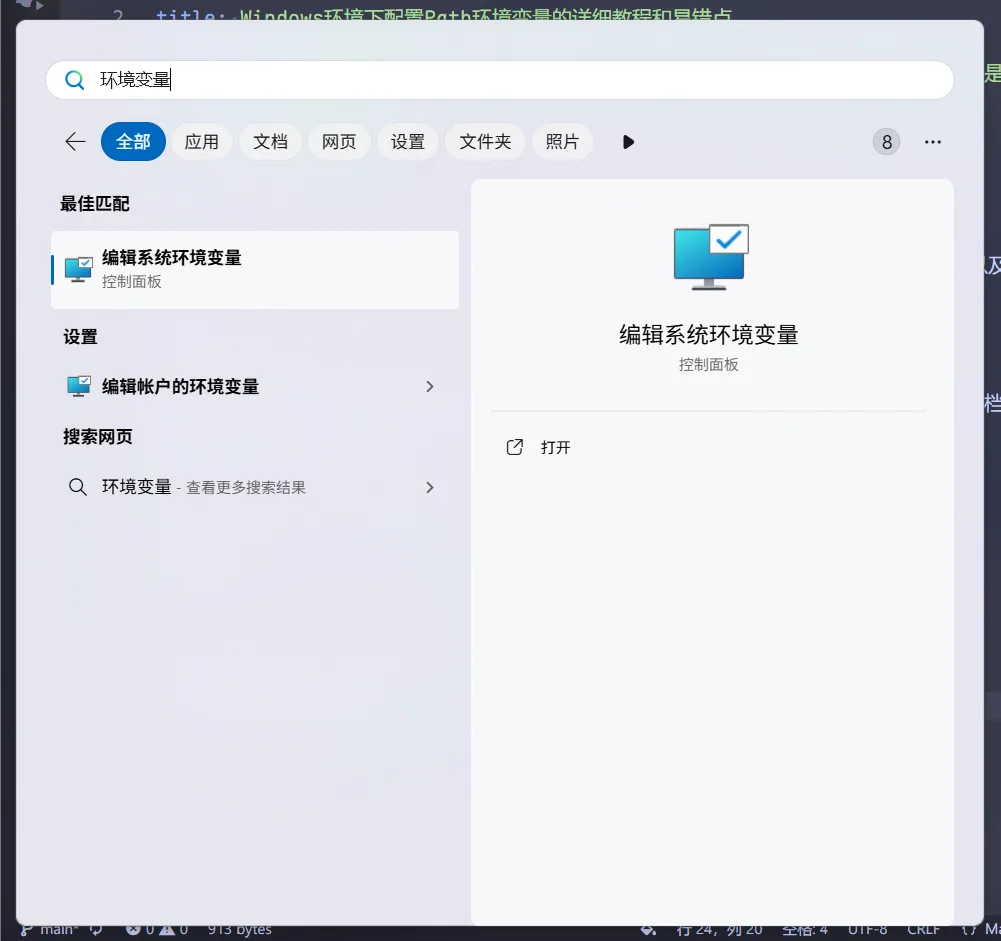Open the 编辑系统环境变量 best match result

(255, 269)
